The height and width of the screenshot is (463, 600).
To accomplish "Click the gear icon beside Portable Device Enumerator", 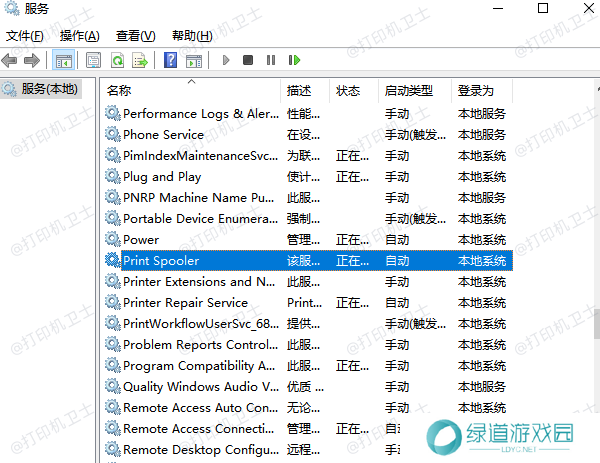I will pos(113,218).
